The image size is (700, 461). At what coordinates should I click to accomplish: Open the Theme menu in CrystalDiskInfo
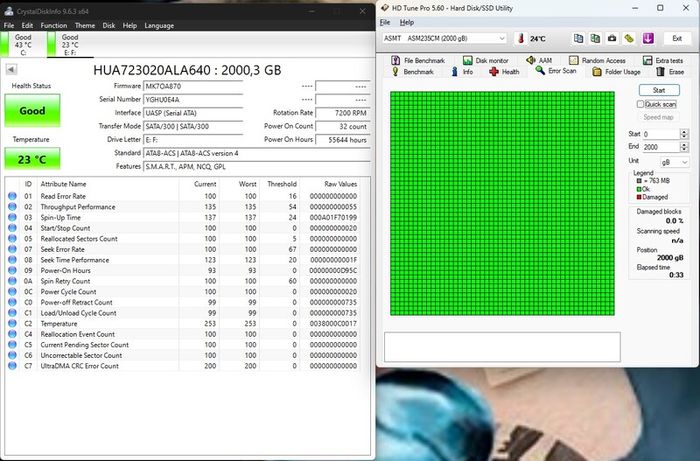[85, 25]
